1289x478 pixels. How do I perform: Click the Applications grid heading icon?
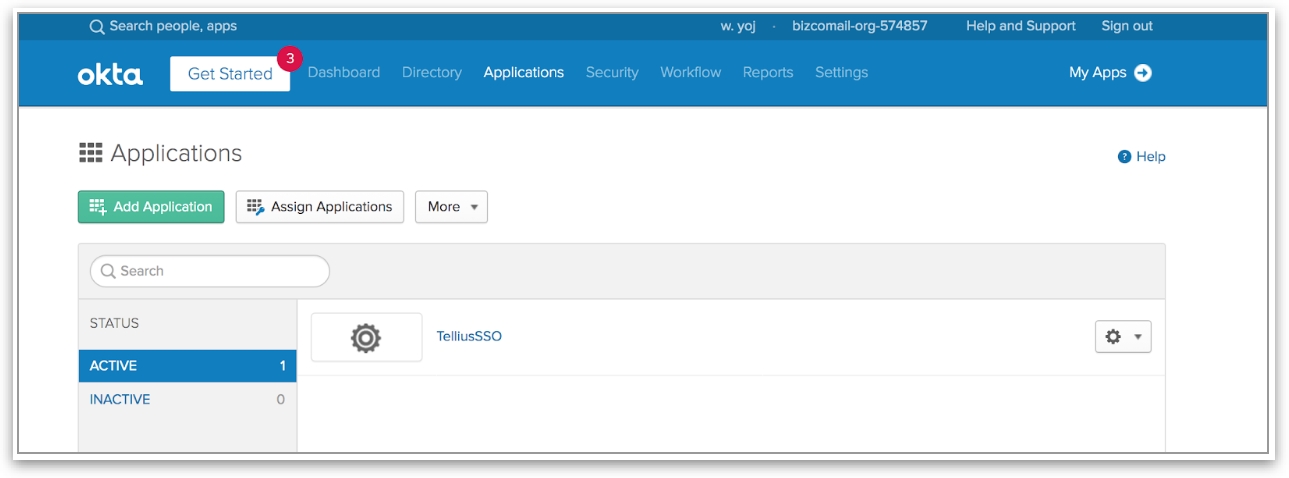click(90, 153)
